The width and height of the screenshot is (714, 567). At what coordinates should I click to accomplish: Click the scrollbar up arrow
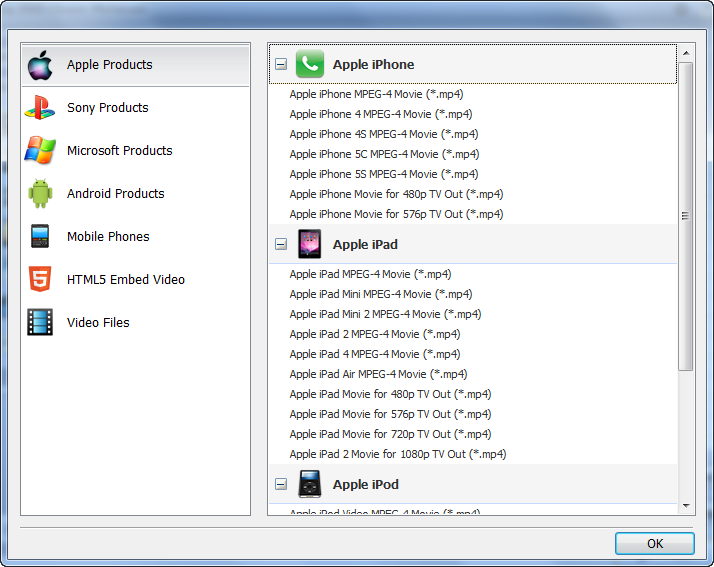click(686, 53)
